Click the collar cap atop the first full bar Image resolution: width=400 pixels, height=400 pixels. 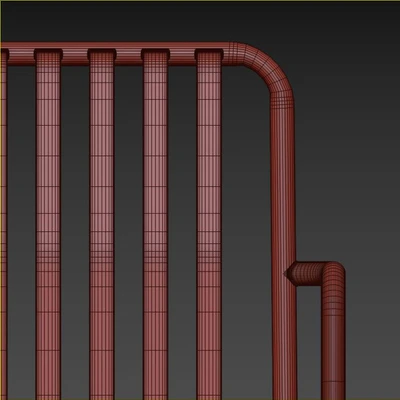click(48, 55)
